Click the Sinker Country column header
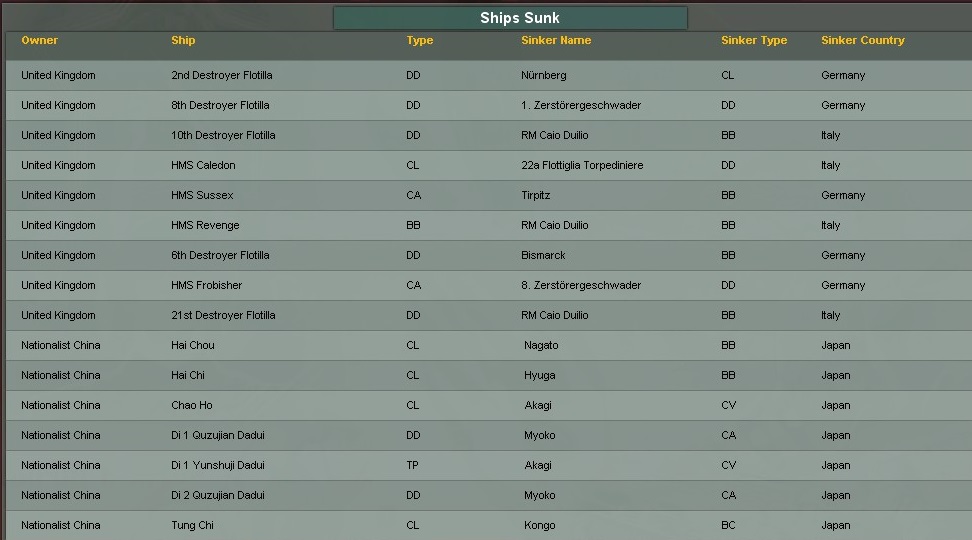Screen dimensions: 972x540 click(x=862, y=41)
